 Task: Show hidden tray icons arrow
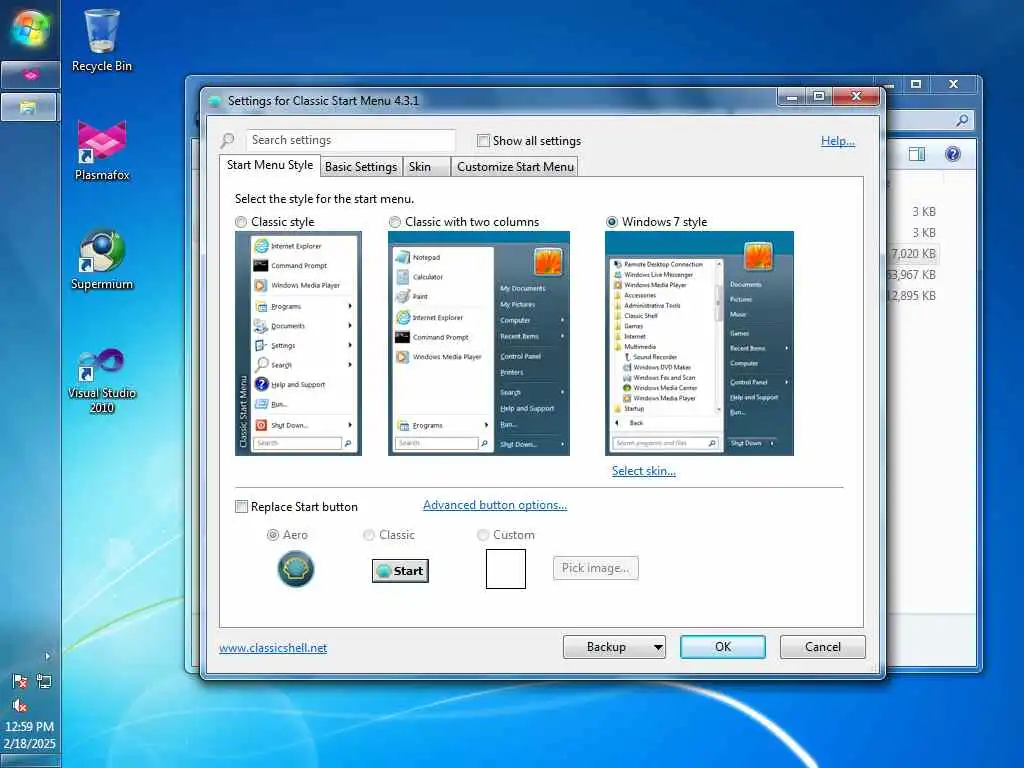tap(47, 656)
